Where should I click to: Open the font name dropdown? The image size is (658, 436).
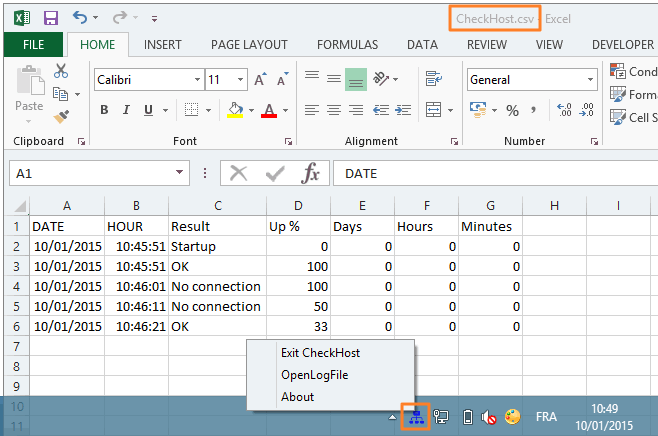(197, 79)
